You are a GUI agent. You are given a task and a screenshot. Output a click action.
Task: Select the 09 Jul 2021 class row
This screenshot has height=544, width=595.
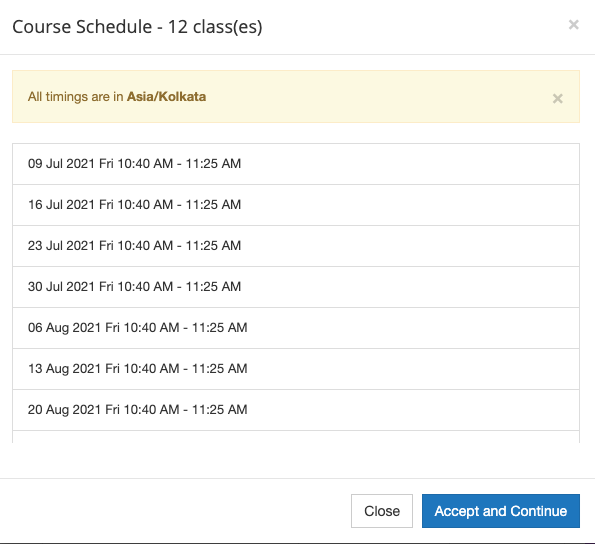tap(296, 164)
